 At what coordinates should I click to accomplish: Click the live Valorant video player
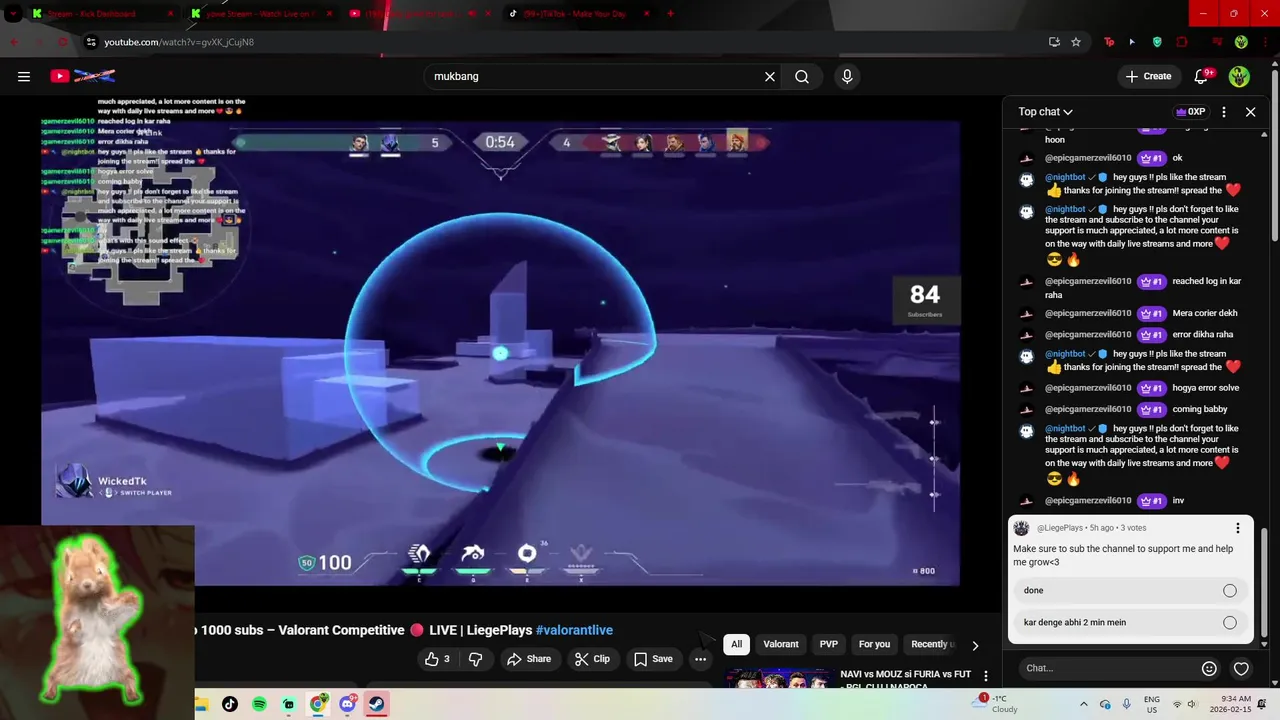coord(500,353)
